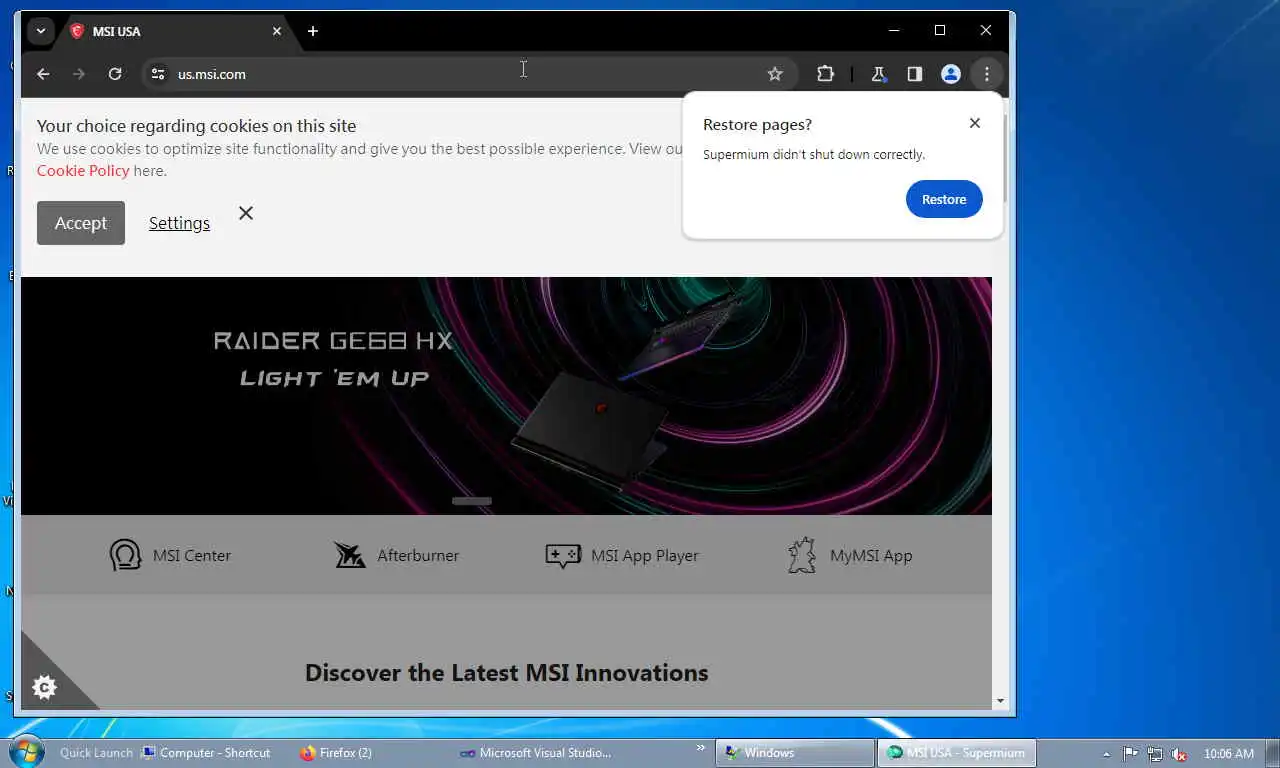This screenshot has width=1280, height=768.
Task: Switch to the Windows taskbar button
Action: 795,753
